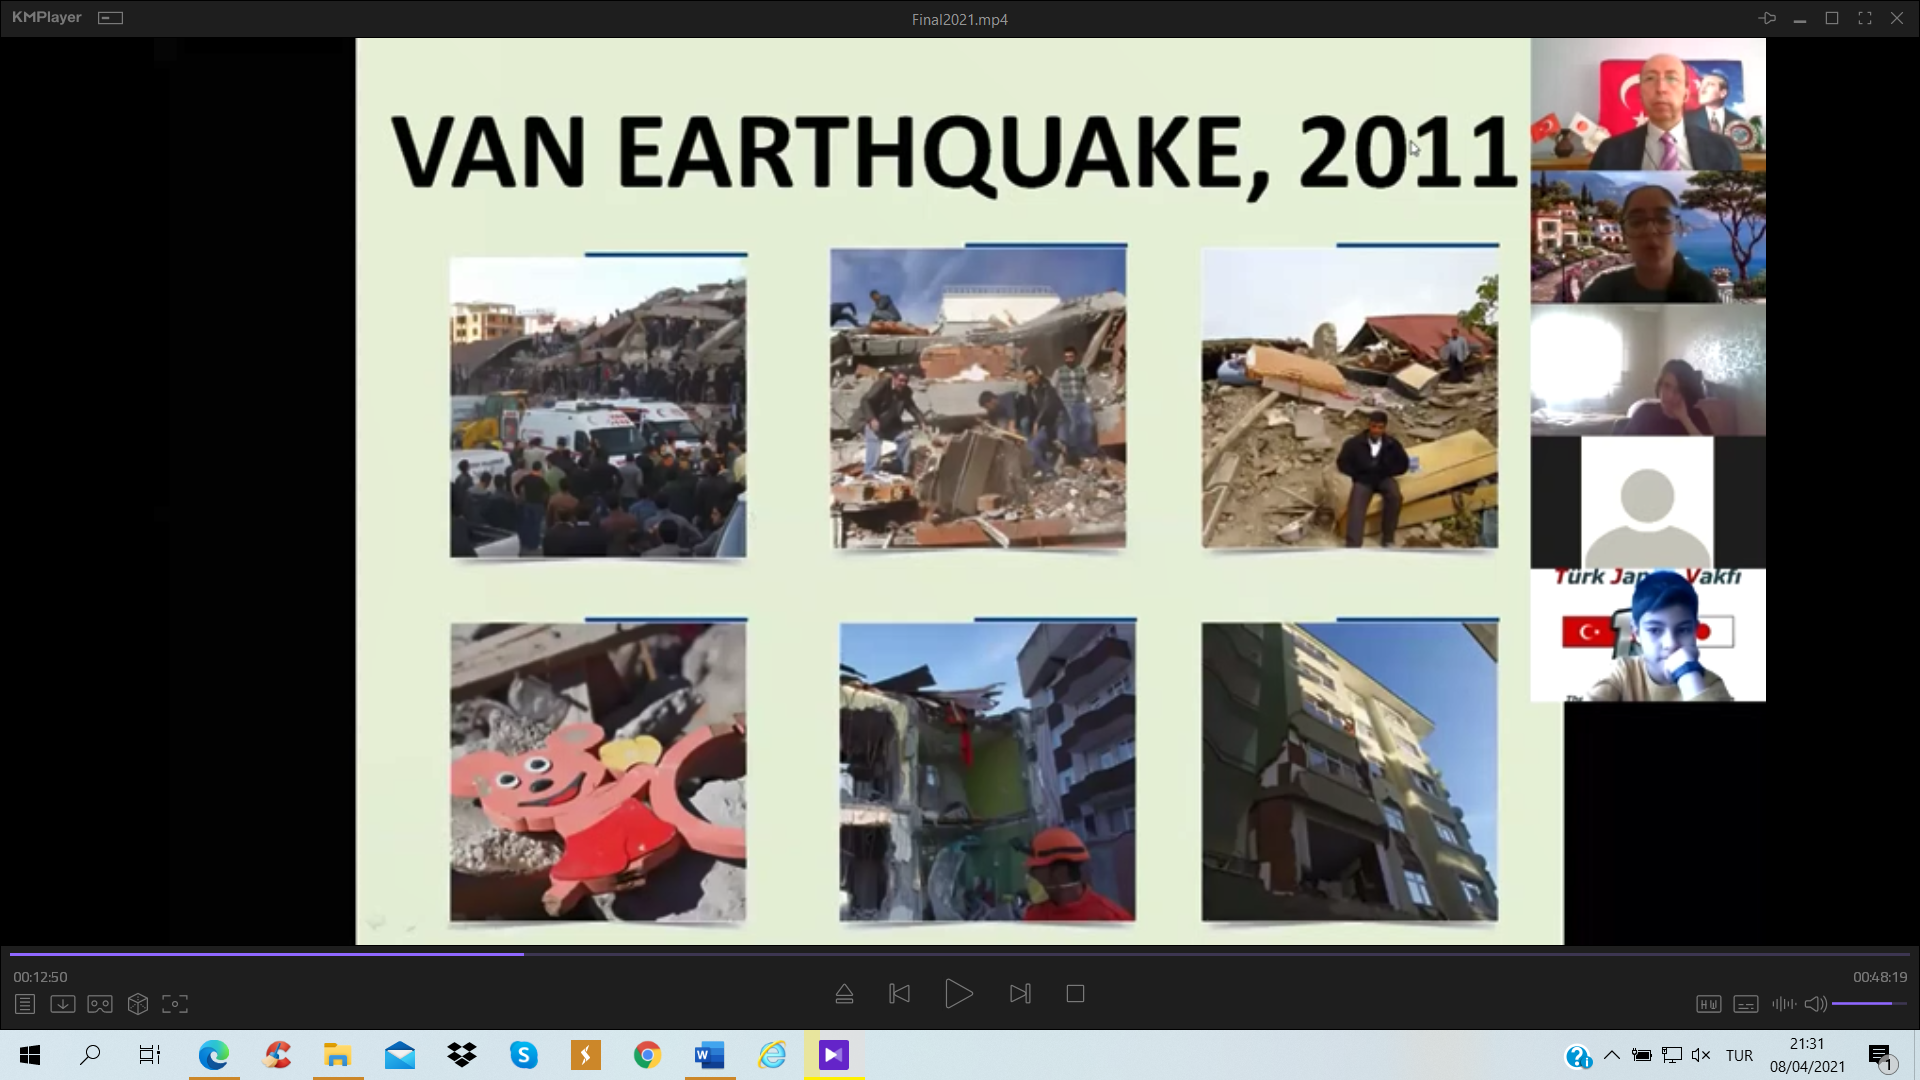Click the 3D cube icon

(138, 1004)
